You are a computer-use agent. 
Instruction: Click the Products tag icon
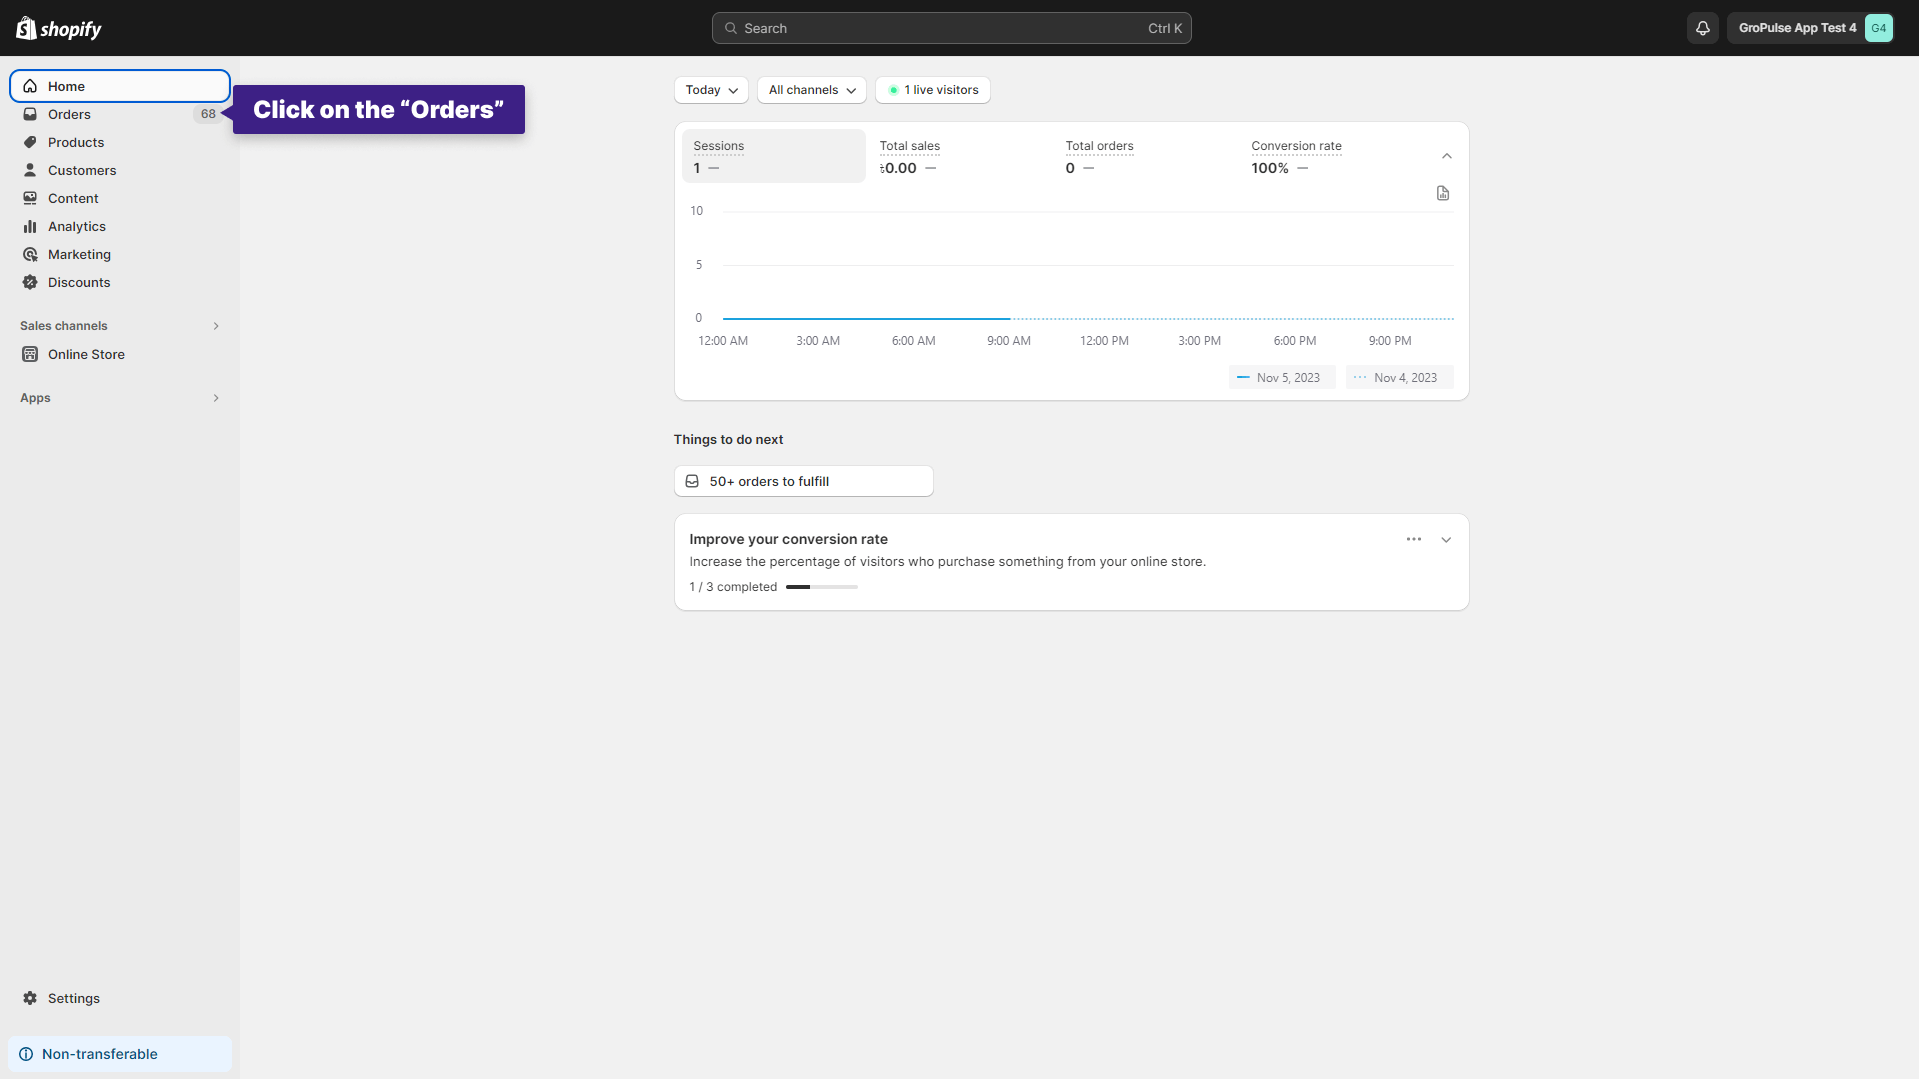point(30,142)
